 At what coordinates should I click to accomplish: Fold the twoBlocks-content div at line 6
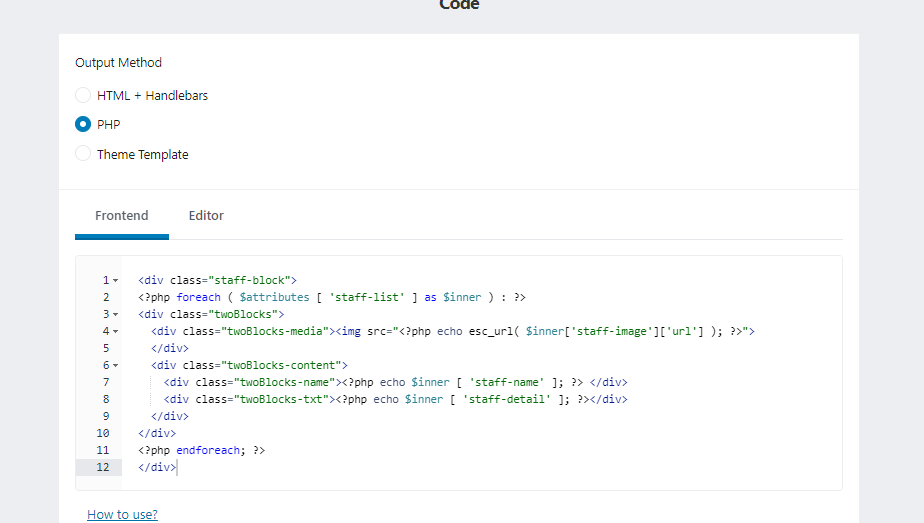tap(116, 366)
